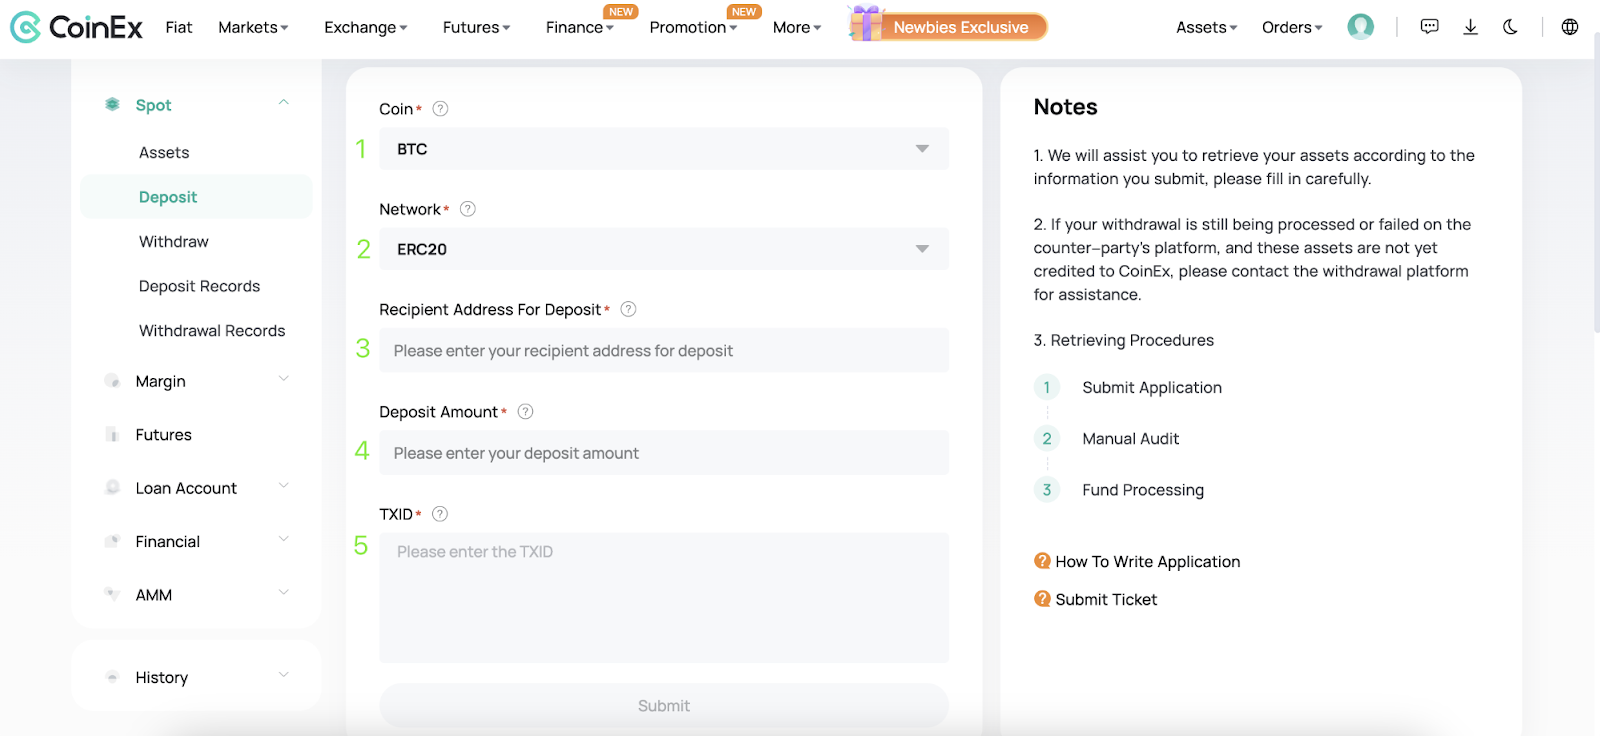This screenshot has height=736, width=1600.
Task: Click the How To Write Application question icon
Action: click(1042, 561)
